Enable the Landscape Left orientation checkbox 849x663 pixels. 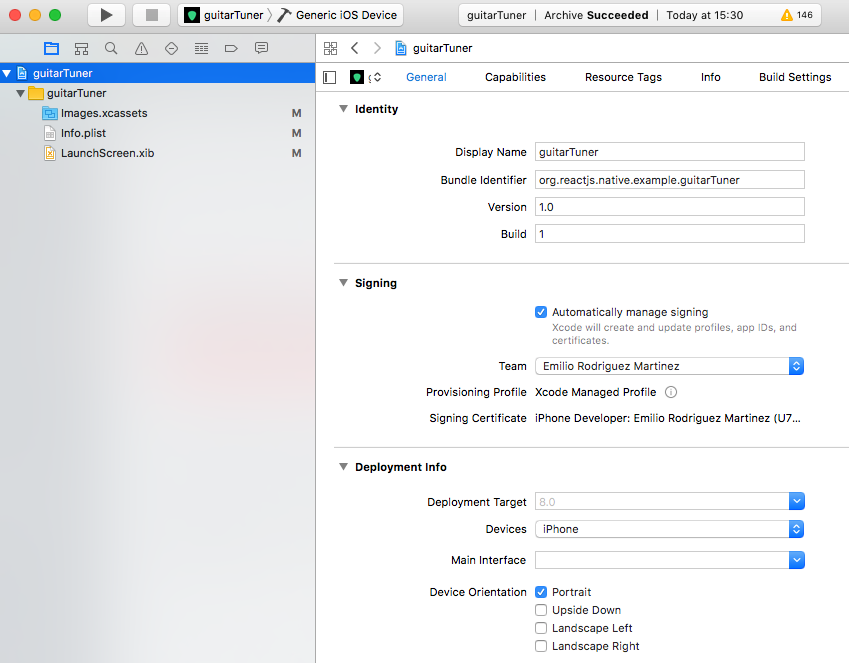(x=541, y=628)
